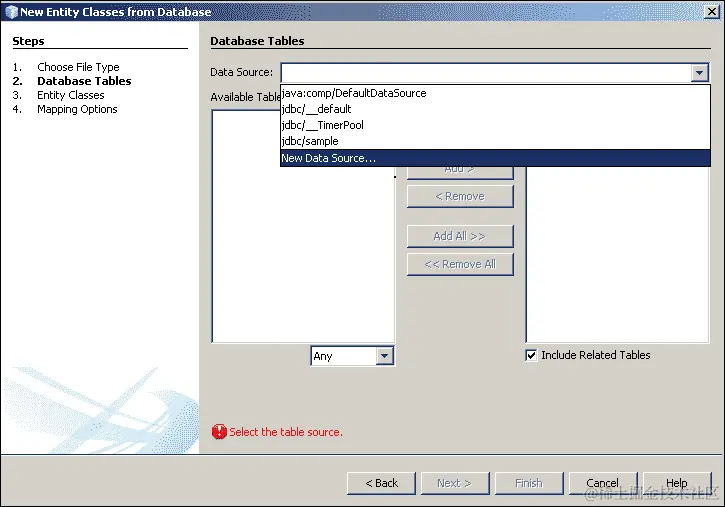Click the Selected Tables list box
Screen dimensions: 725x507
click(x=617, y=254)
